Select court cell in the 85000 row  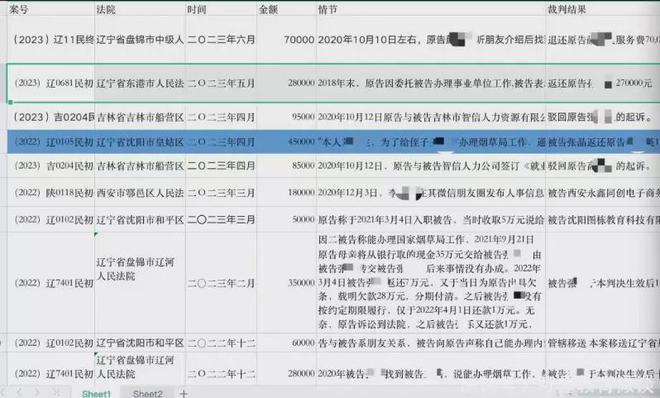(140, 166)
